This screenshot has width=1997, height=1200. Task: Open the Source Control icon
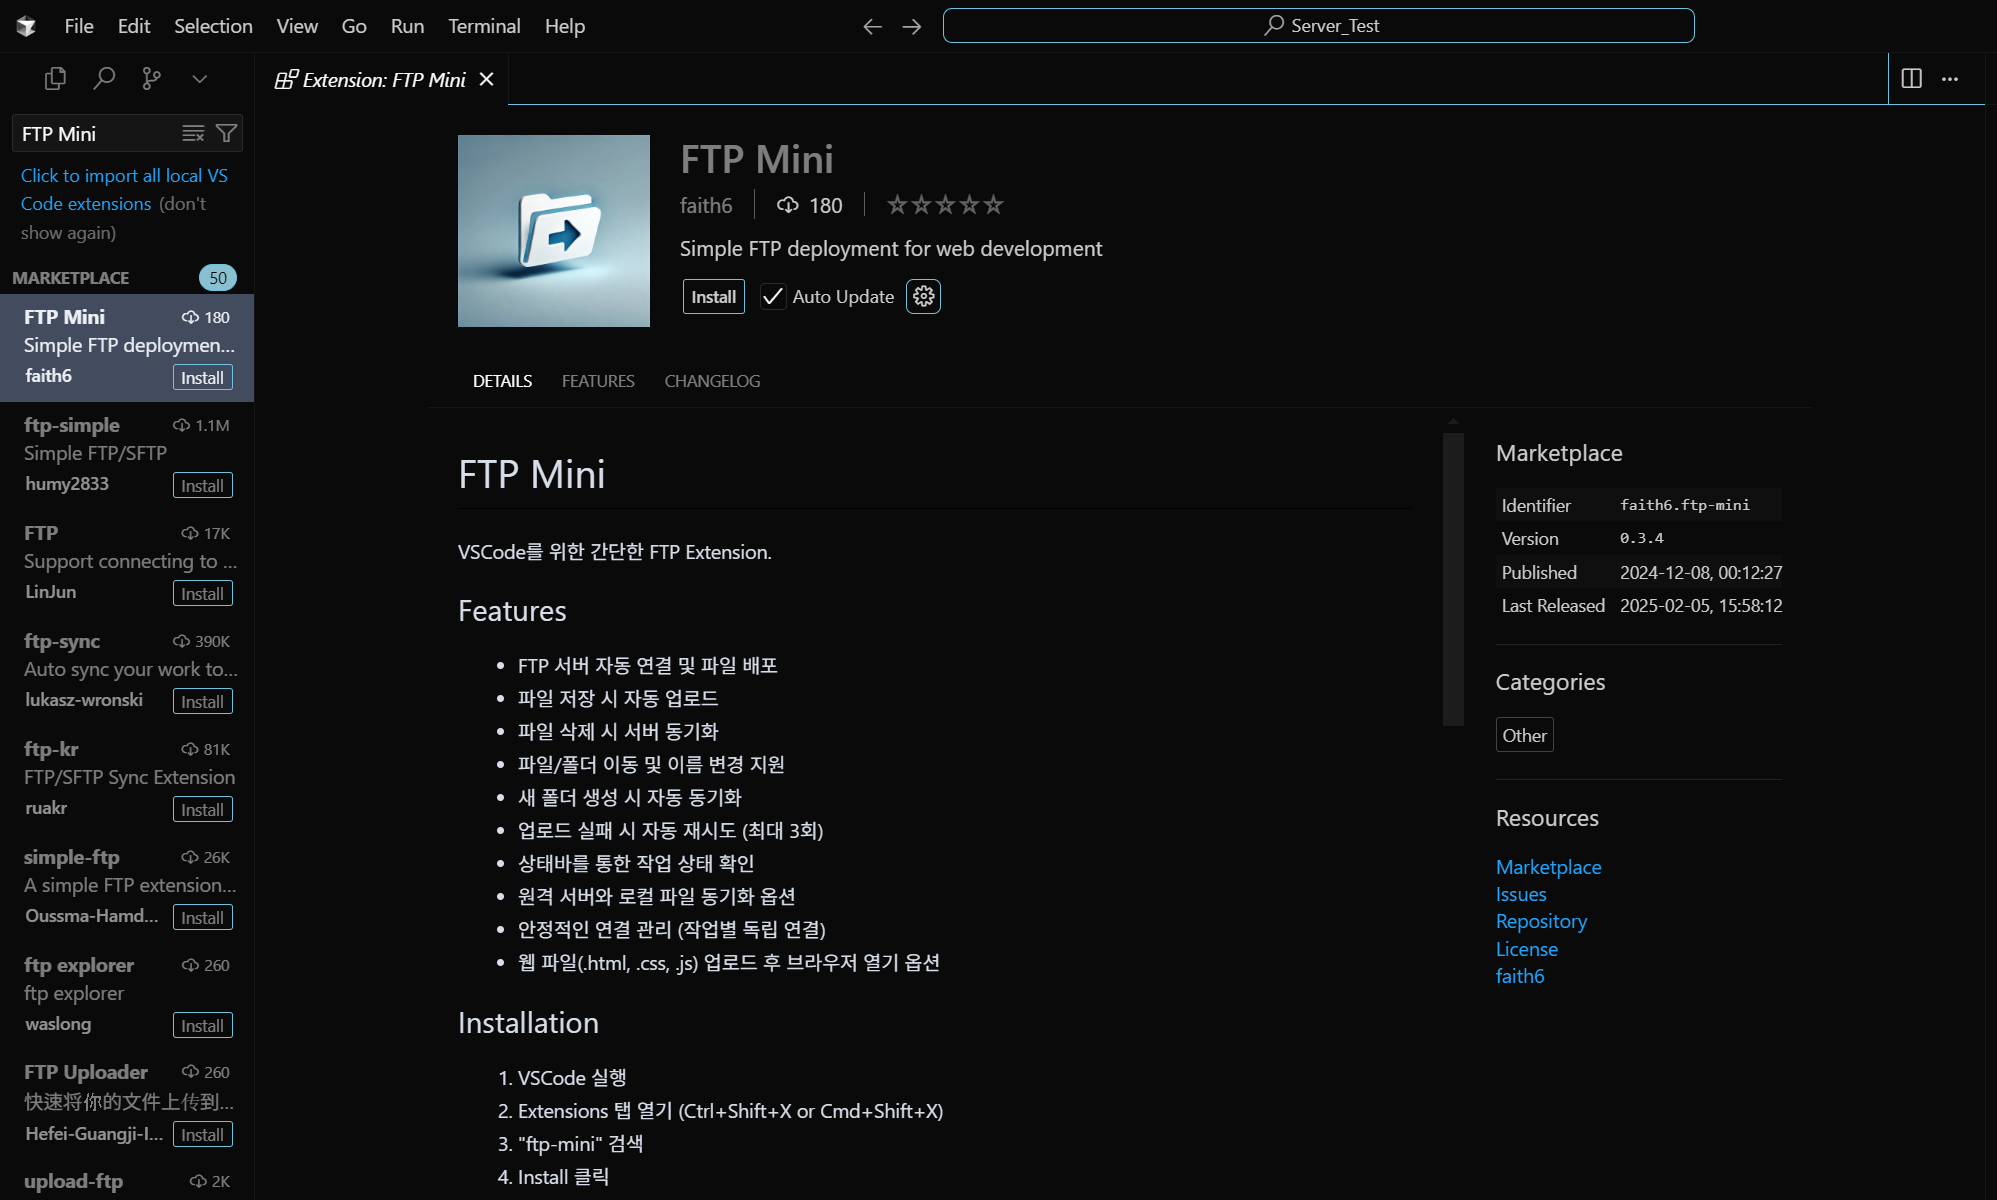(152, 78)
